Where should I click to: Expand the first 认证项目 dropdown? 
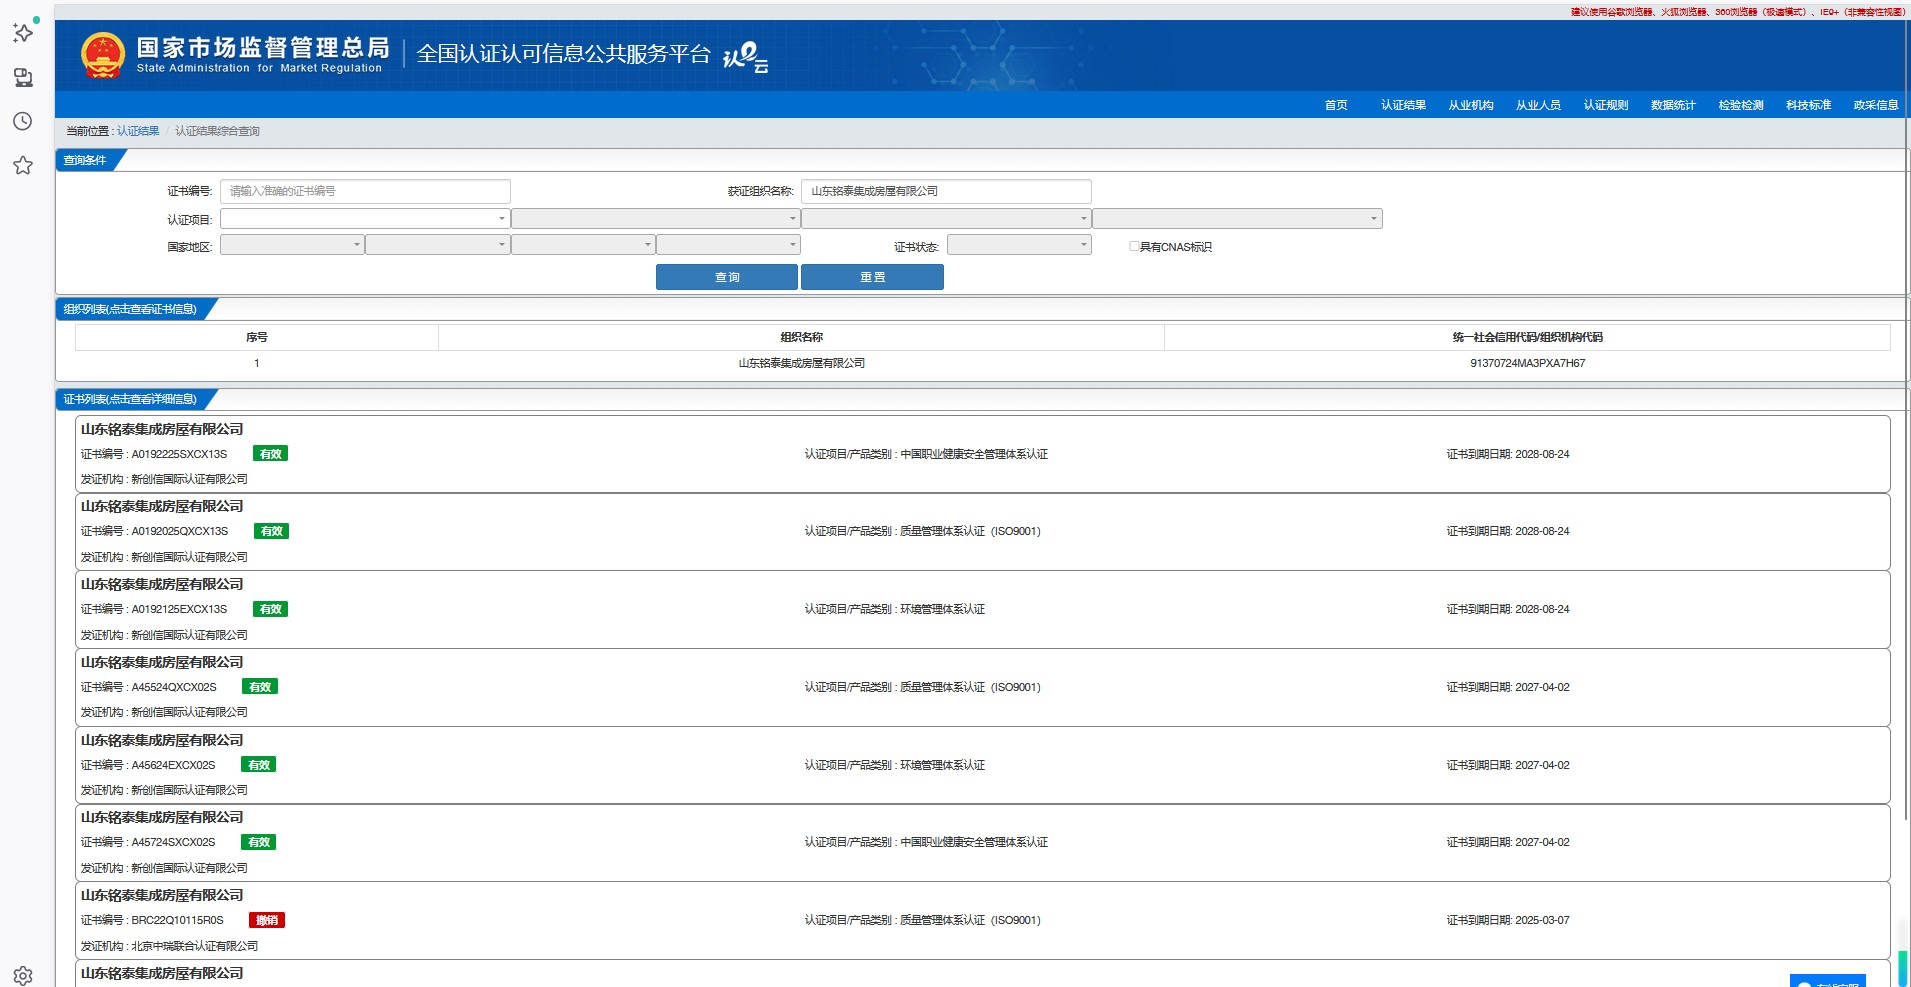coord(365,218)
